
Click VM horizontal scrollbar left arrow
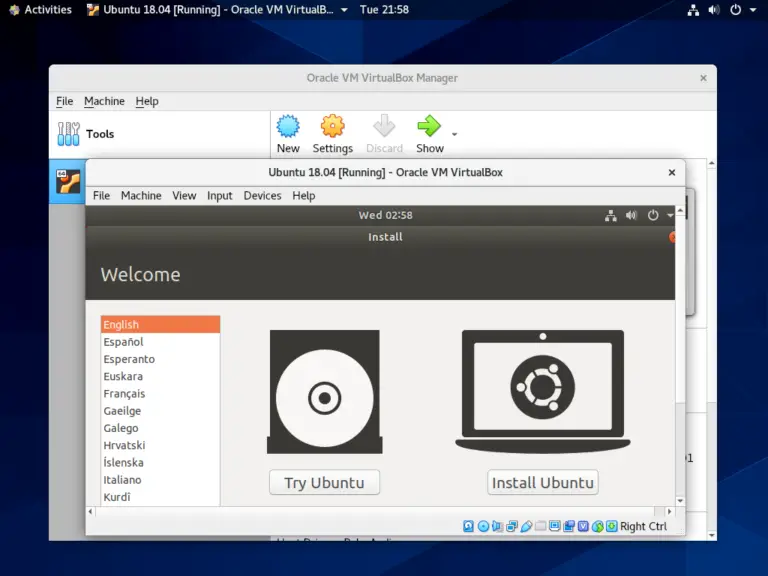(x=90, y=511)
